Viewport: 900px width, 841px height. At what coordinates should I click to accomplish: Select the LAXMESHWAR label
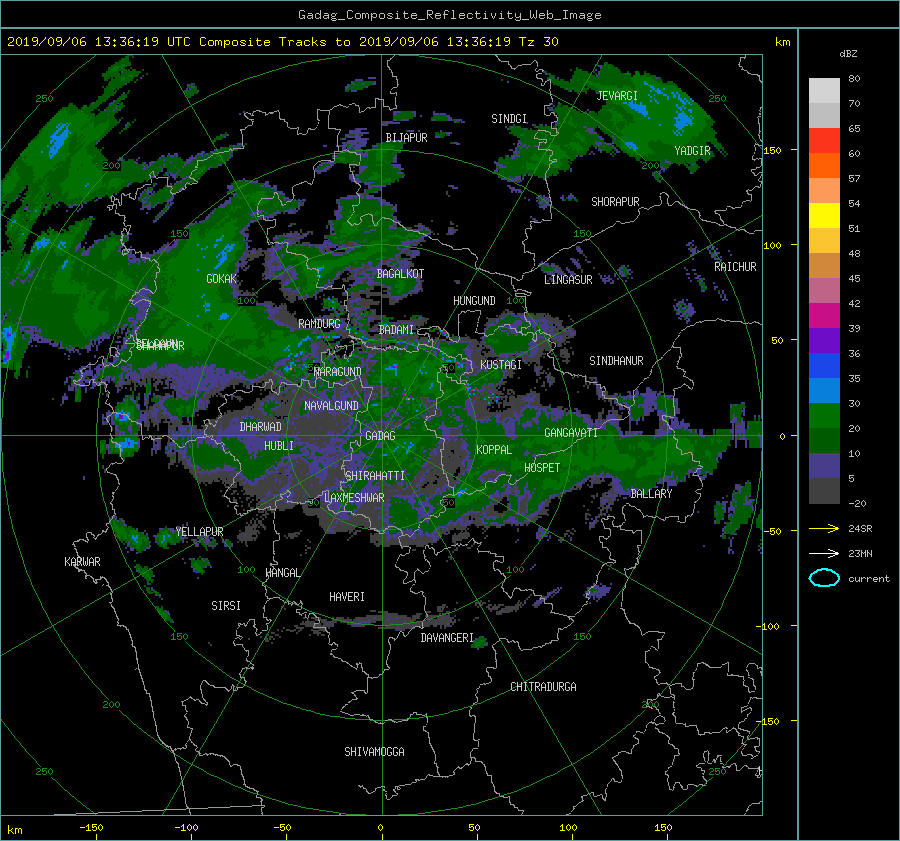(x=354, y=498)
